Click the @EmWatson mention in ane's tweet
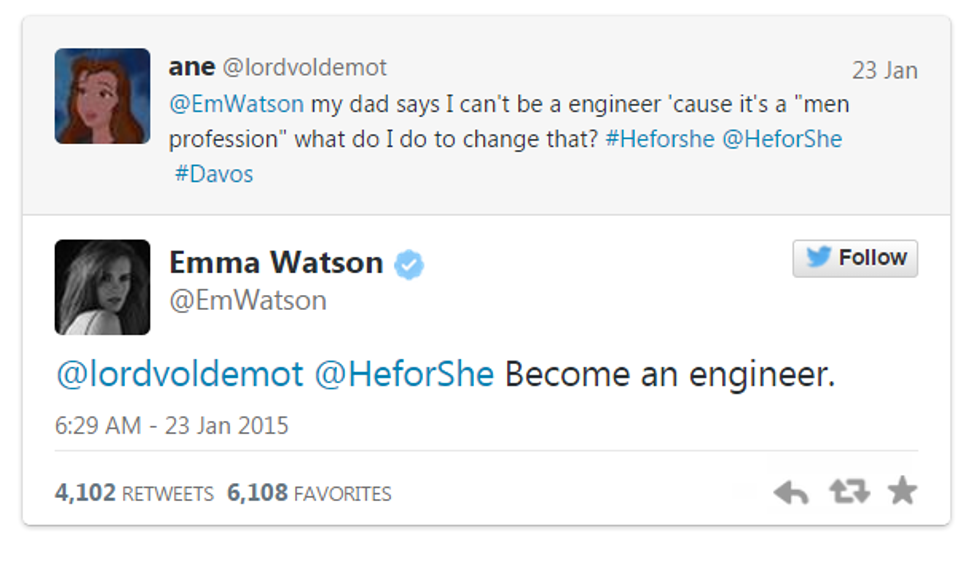 click(236, 104)
